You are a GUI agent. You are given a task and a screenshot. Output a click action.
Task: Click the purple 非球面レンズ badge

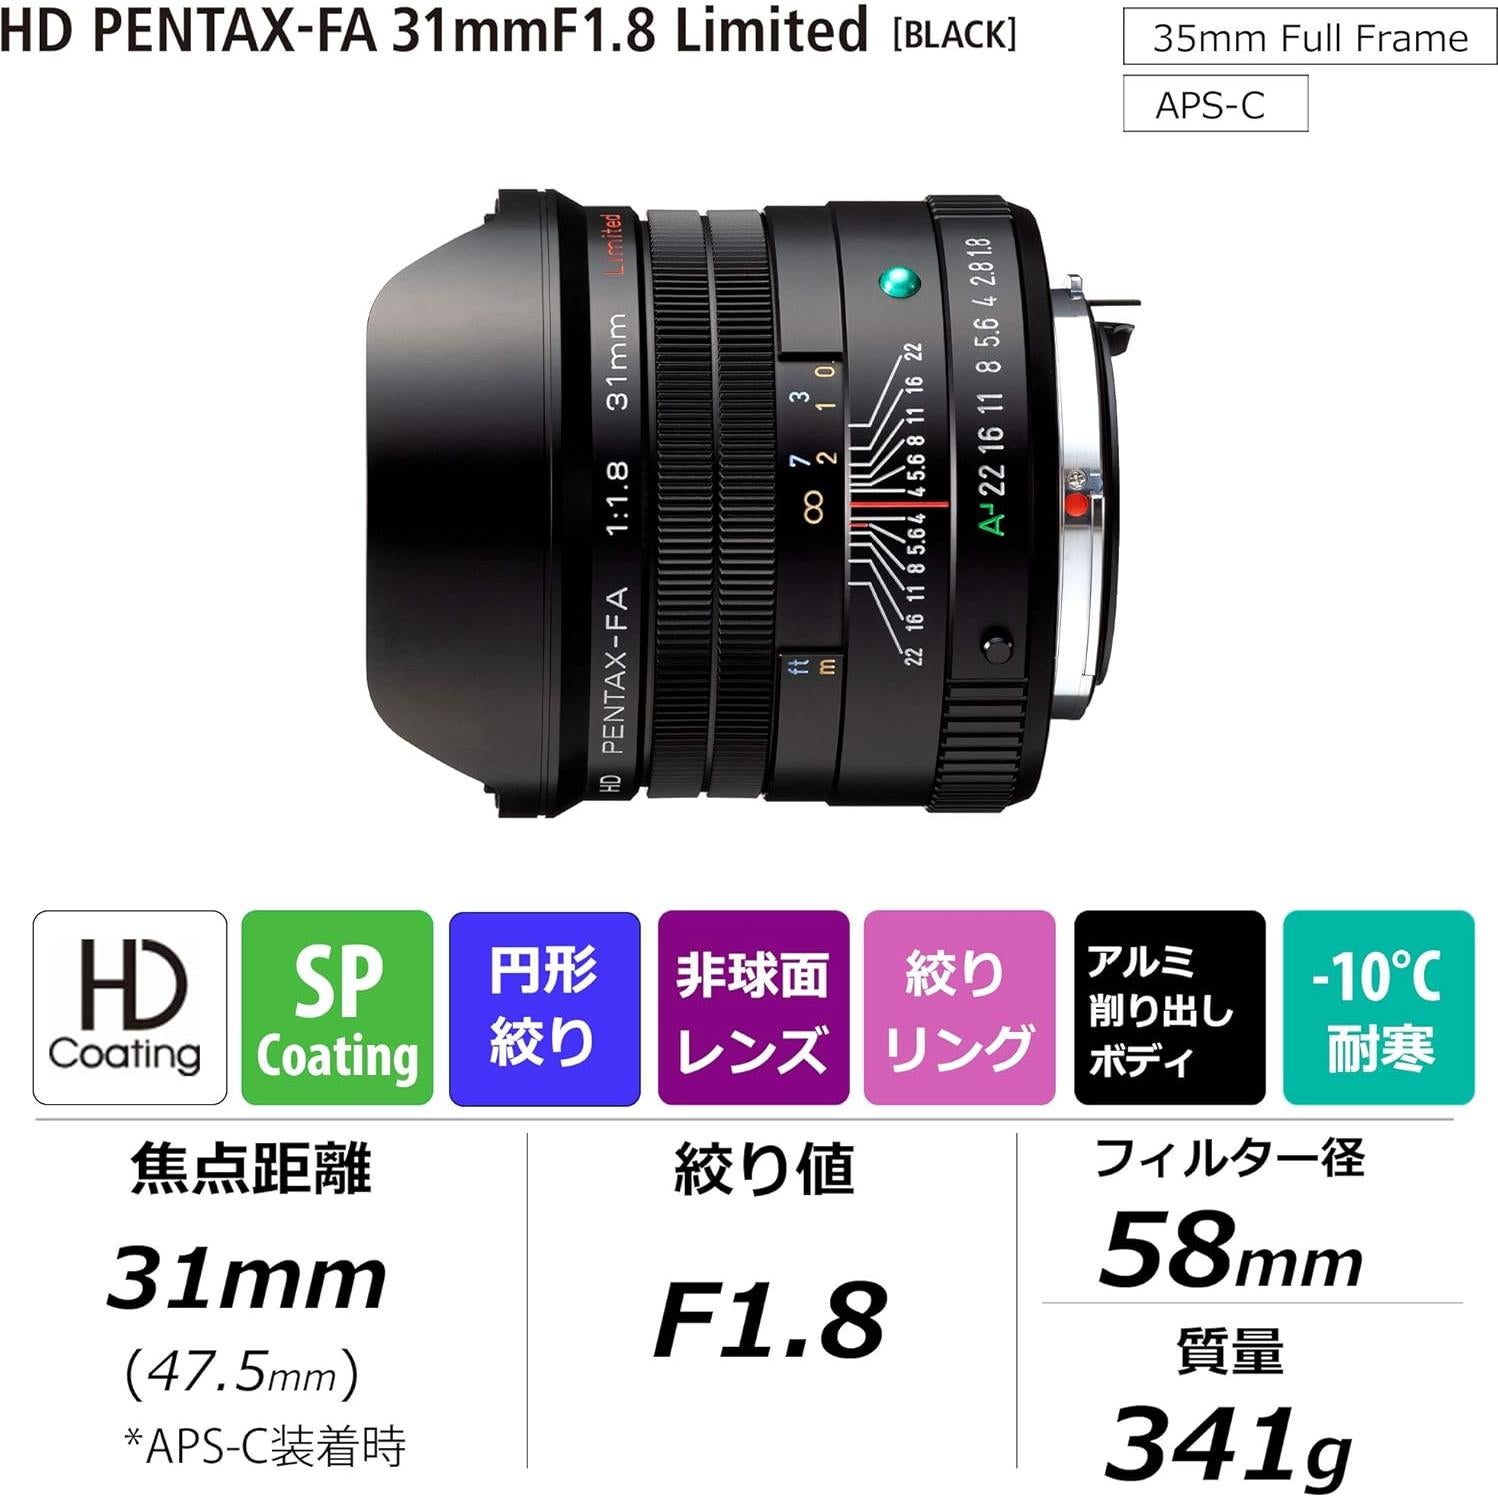[x=753, y=1007]
